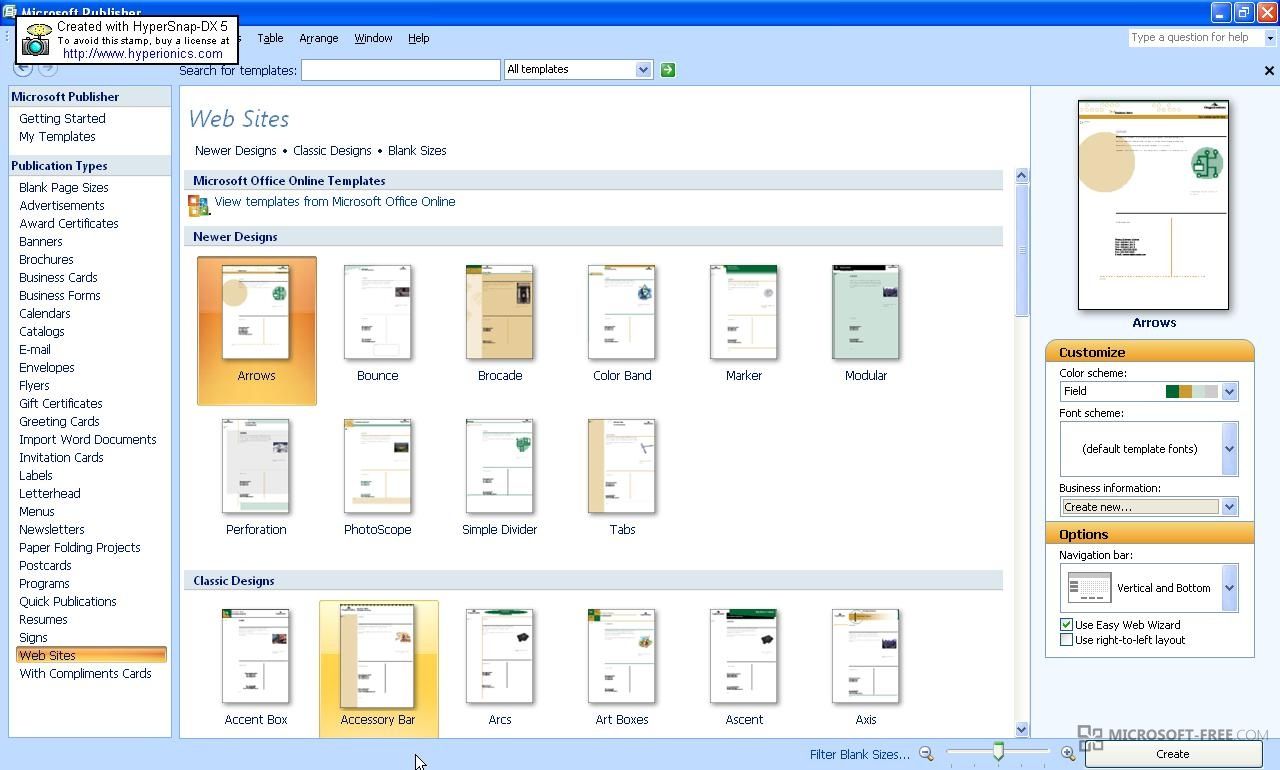1280x770 pixels.
Task: Jump to Newer Designs section link
Action: click(x=235, y=151)
